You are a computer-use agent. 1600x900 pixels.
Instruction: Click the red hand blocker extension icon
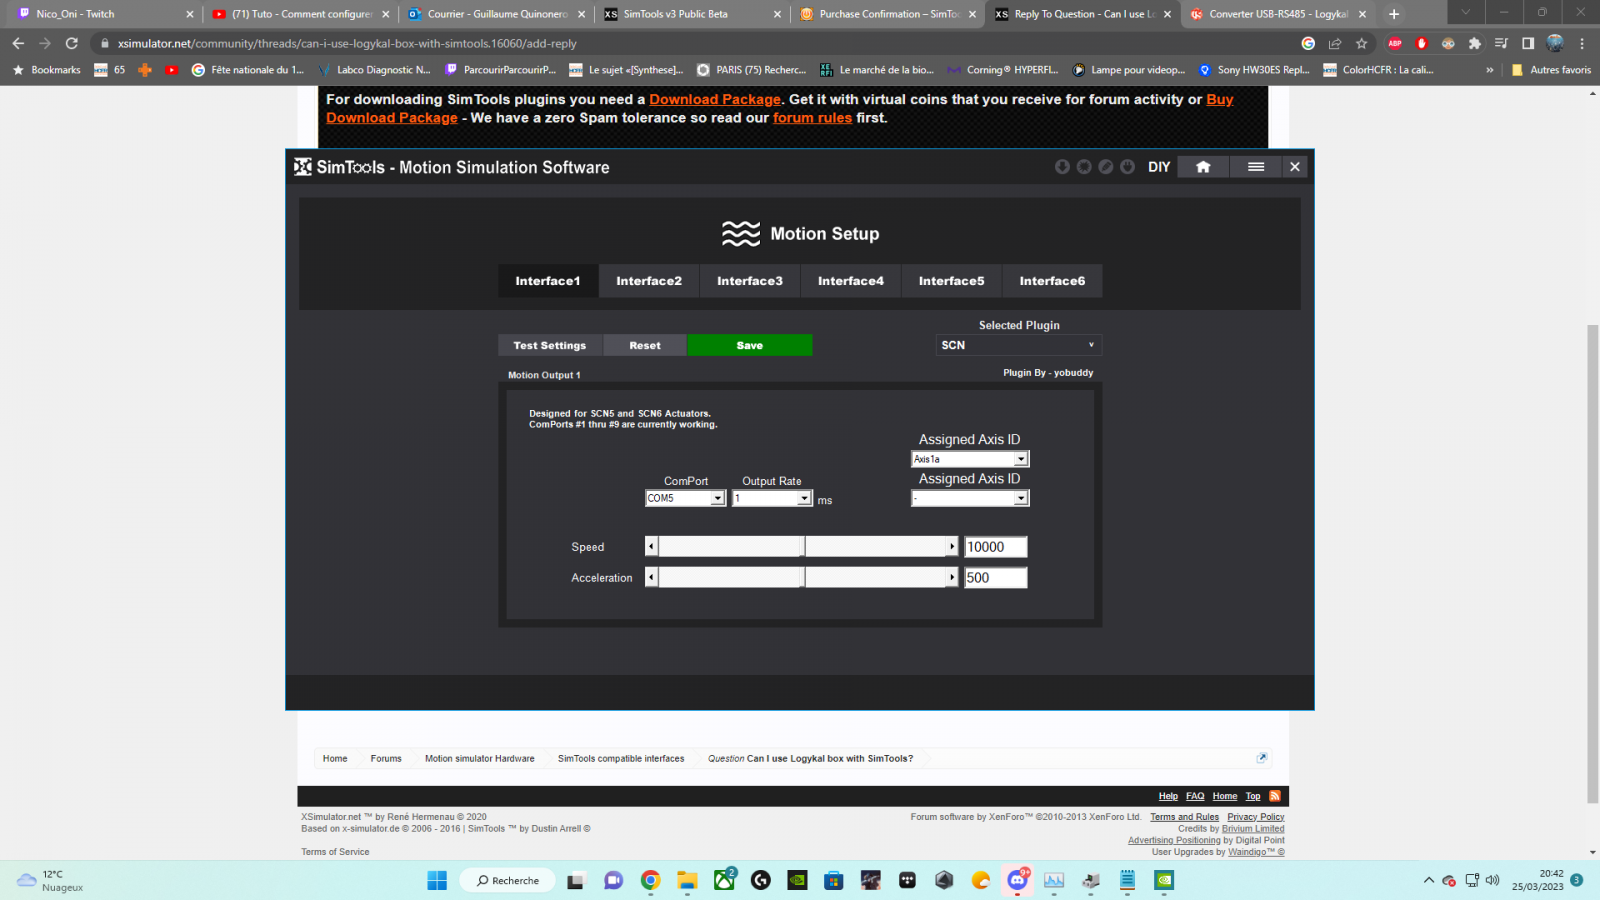[x=1421, y=43]
